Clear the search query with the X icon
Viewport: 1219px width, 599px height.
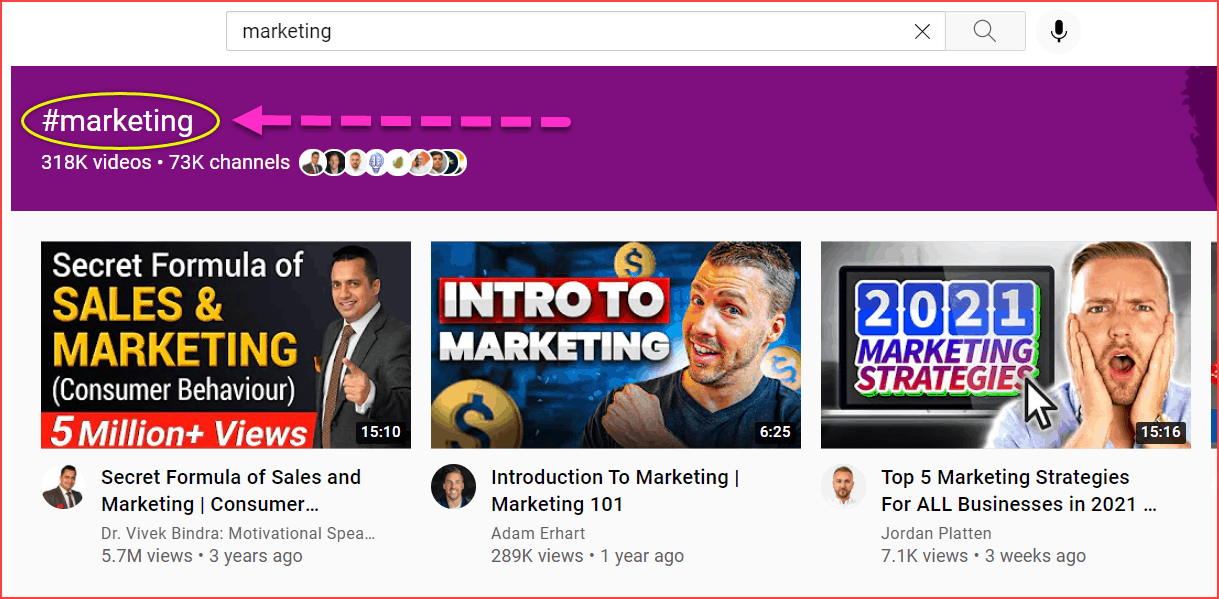921,31
